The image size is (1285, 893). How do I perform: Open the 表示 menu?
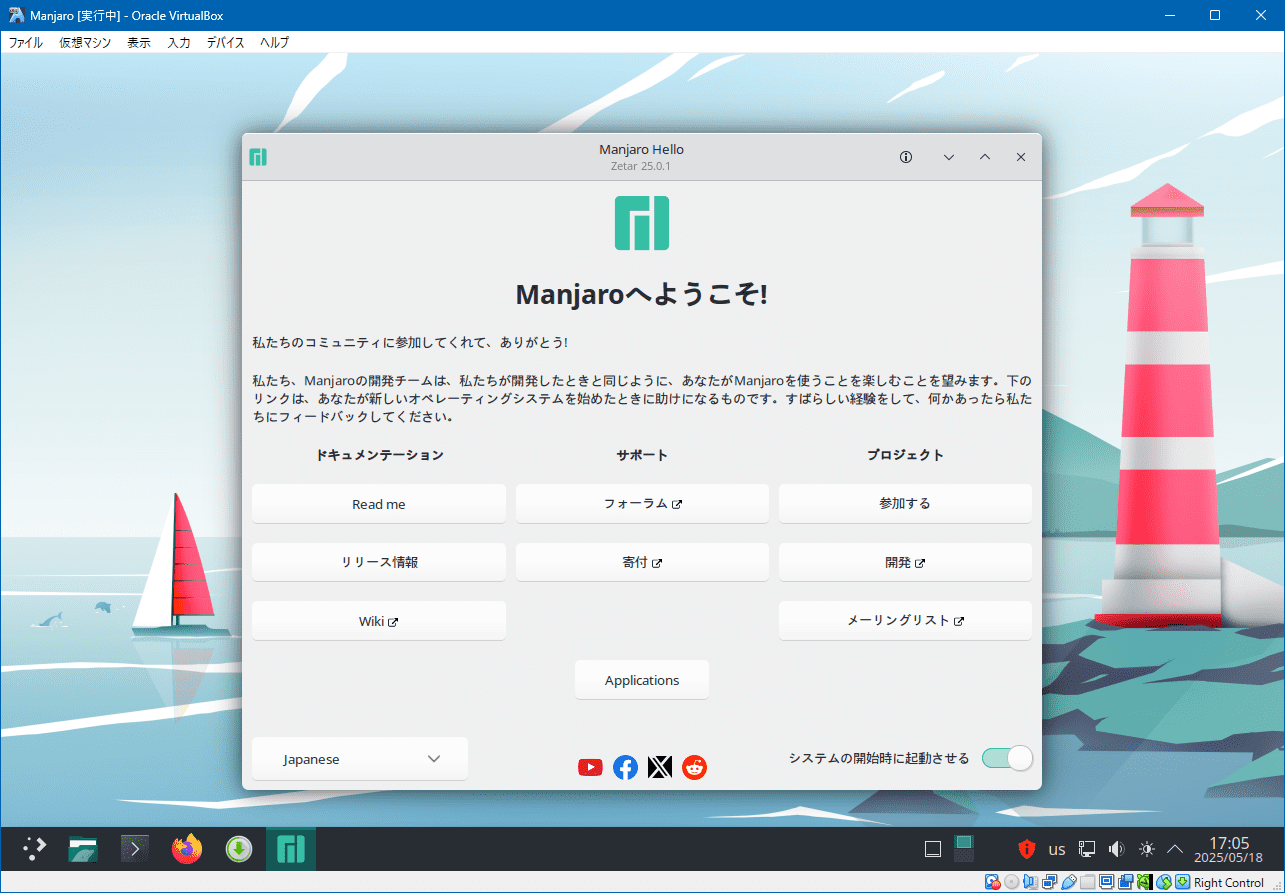click(x=139, y=43)
